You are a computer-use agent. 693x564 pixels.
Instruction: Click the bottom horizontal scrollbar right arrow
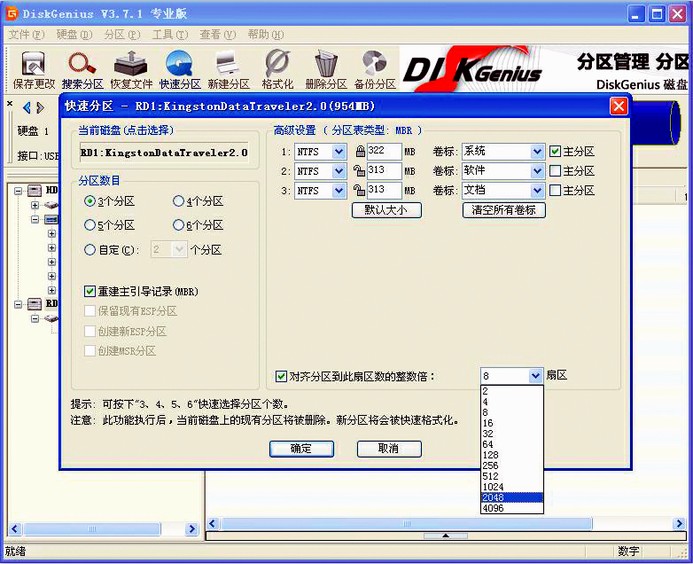point(679,524)
